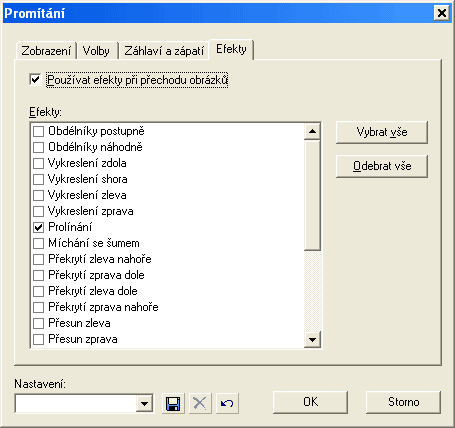Click the list's scroll down arrow
The image size is (455, 428).
[312, 340]
